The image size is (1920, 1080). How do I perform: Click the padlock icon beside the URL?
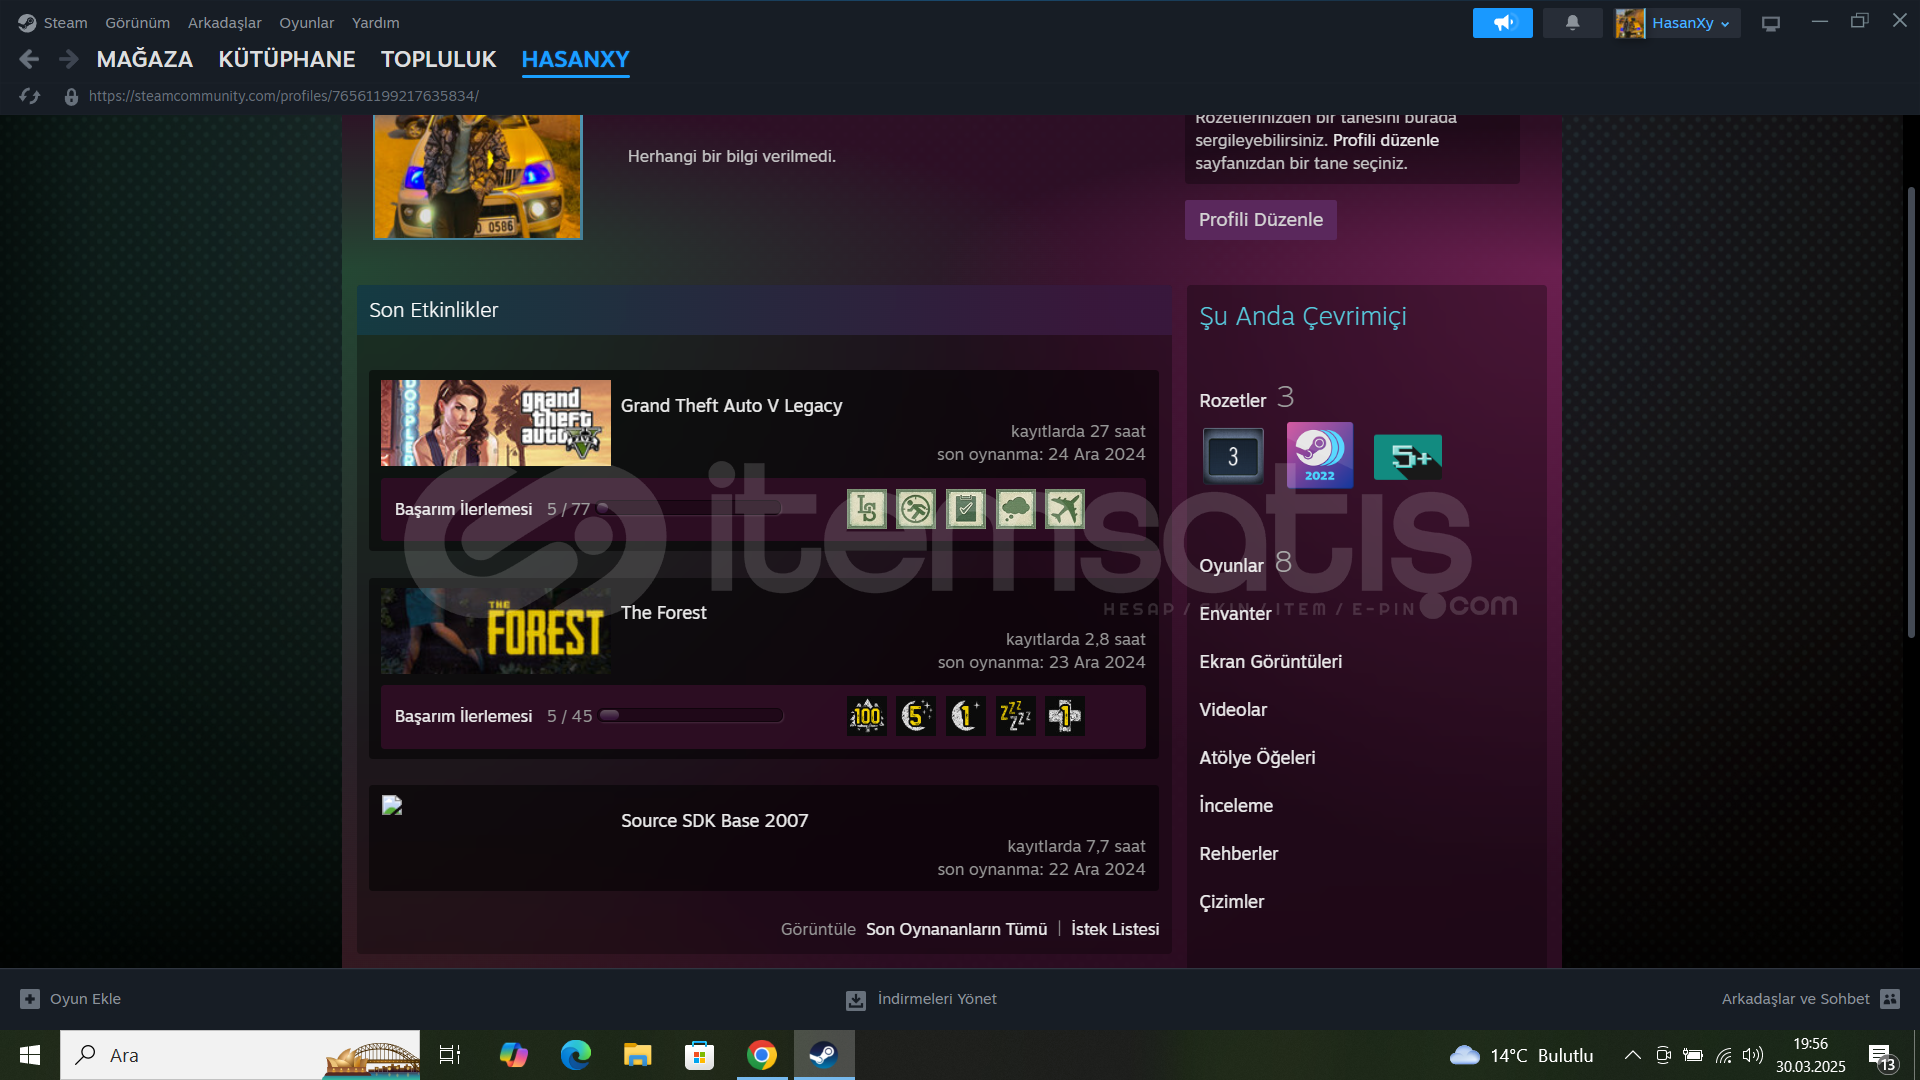71,96
